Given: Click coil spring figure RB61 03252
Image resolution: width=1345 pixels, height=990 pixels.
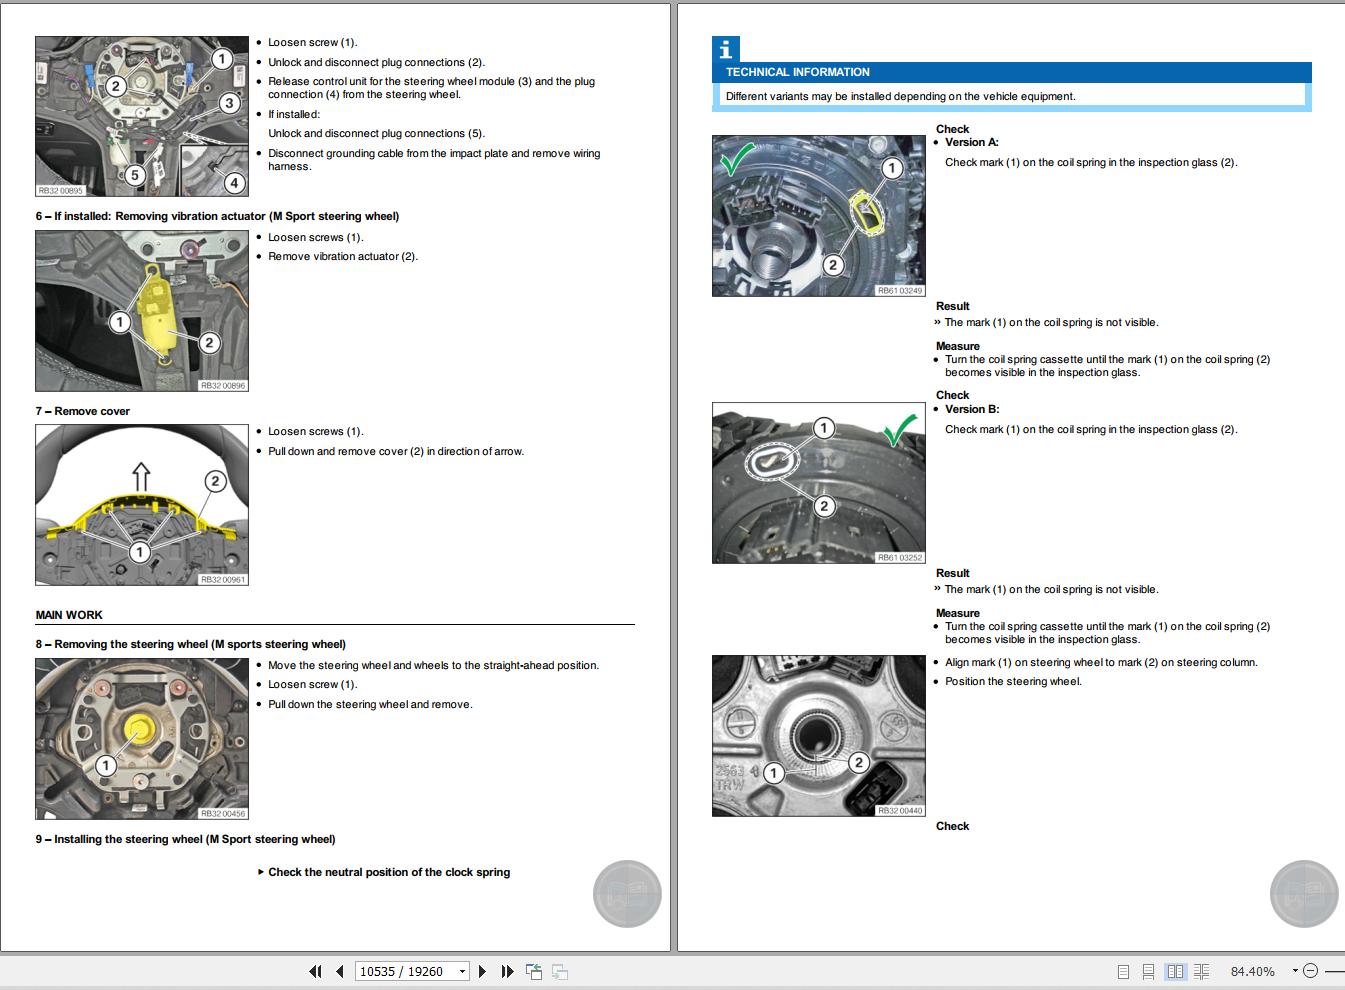Looking at the screenshot, I should click(818, 482).
